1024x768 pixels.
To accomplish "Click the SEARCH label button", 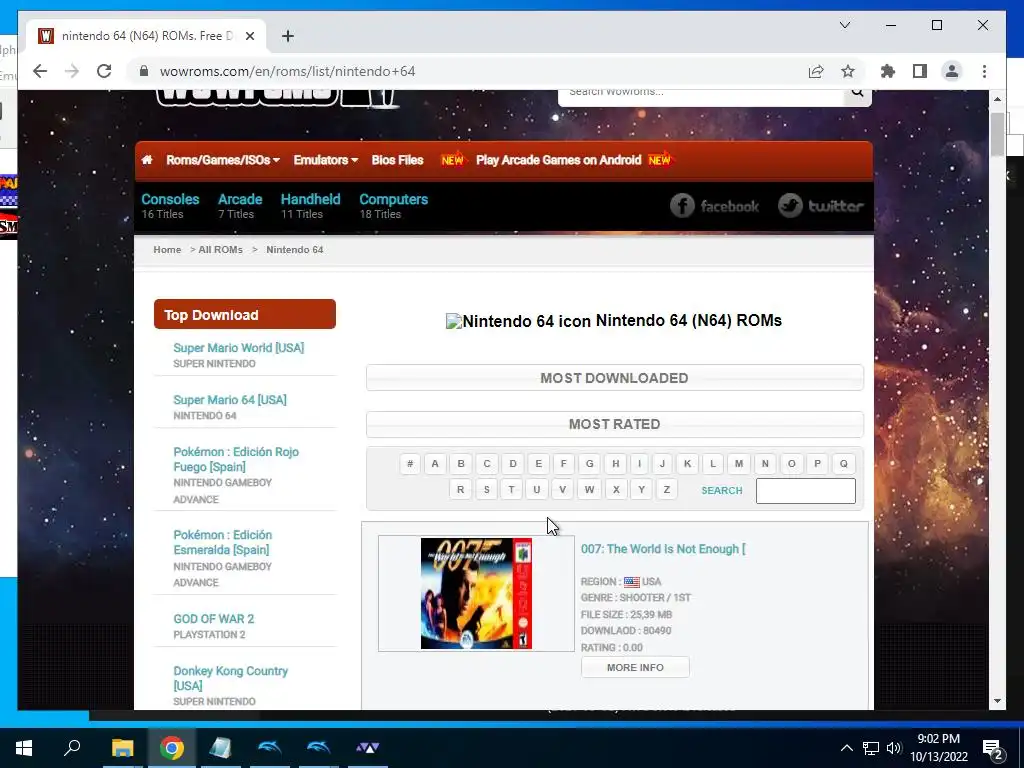I will (722, 490).
